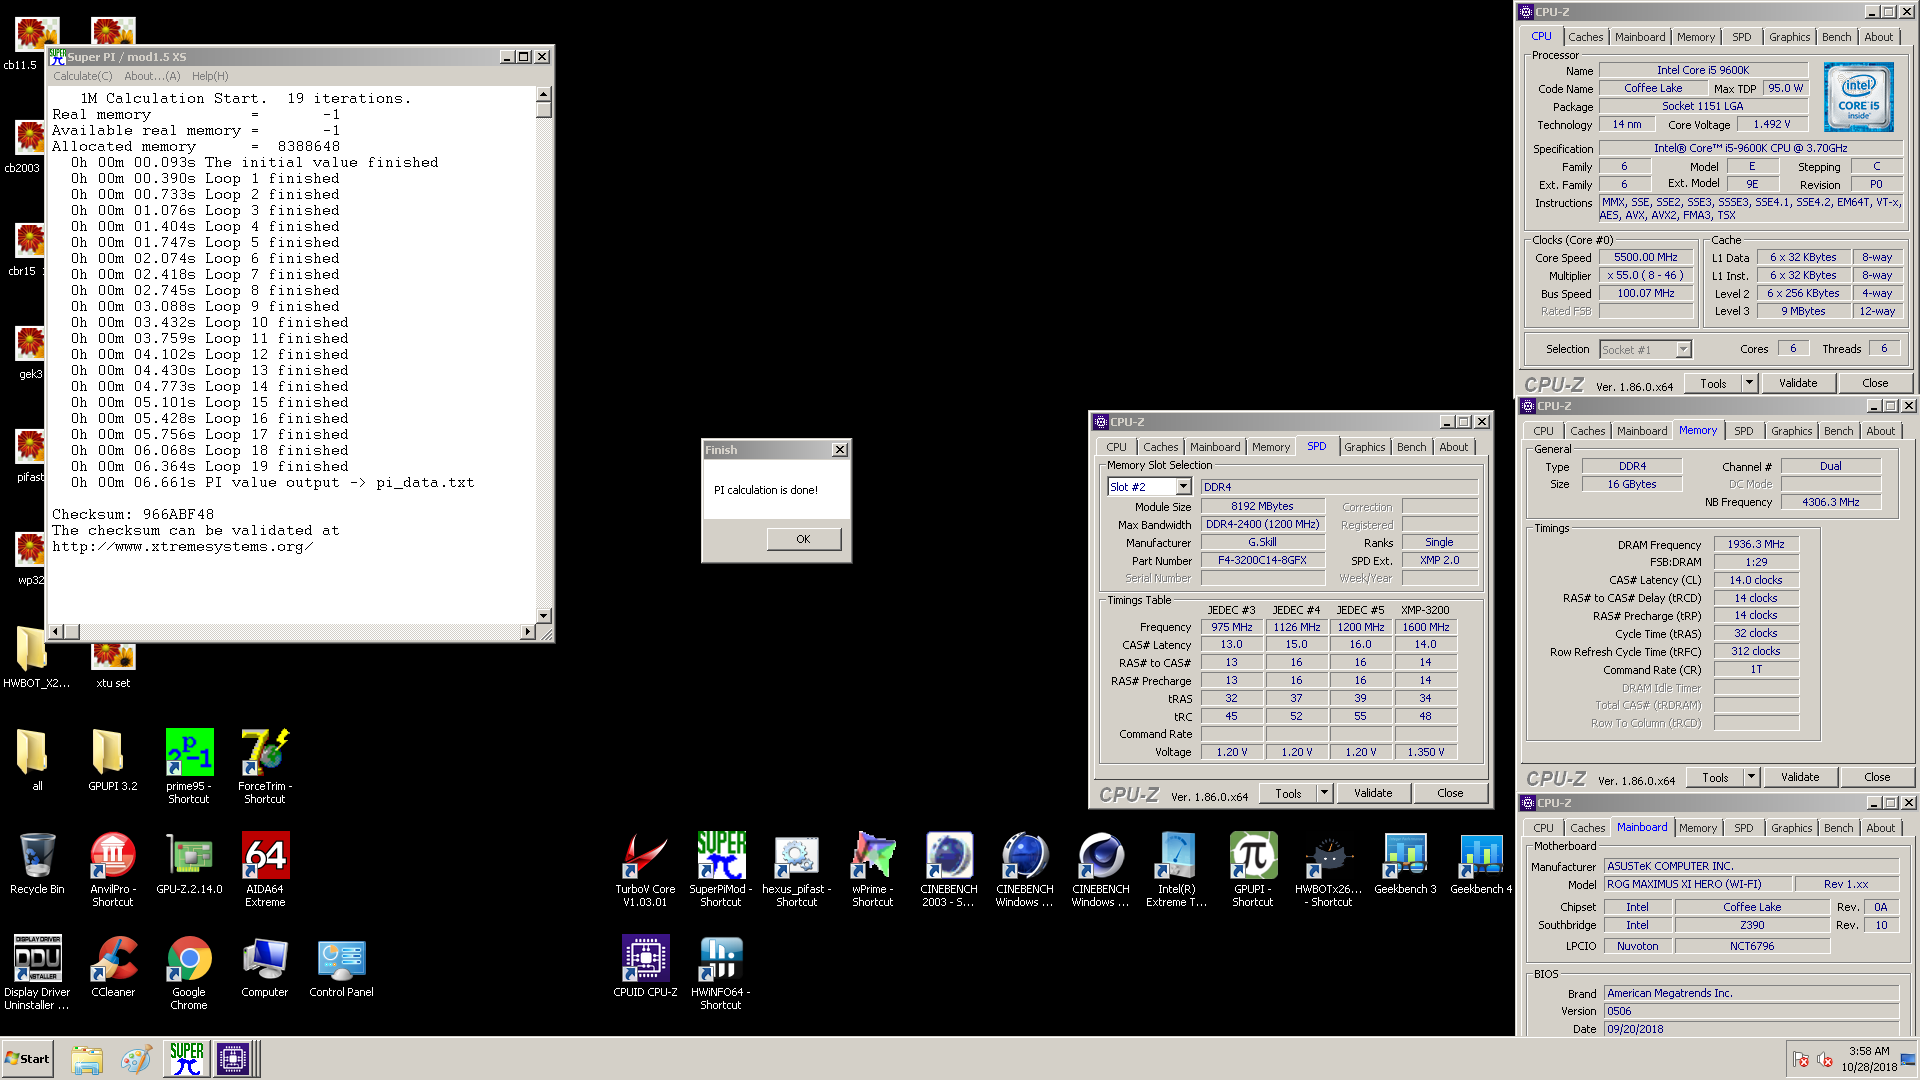1920x1080 pixels.
Task: Open HWiNFO64 shortcut
Action: pos(721,971)
